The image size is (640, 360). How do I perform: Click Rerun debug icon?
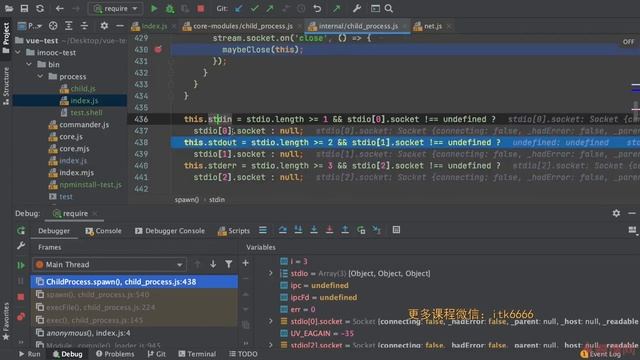pyautogui.click(x=21, y=231)
